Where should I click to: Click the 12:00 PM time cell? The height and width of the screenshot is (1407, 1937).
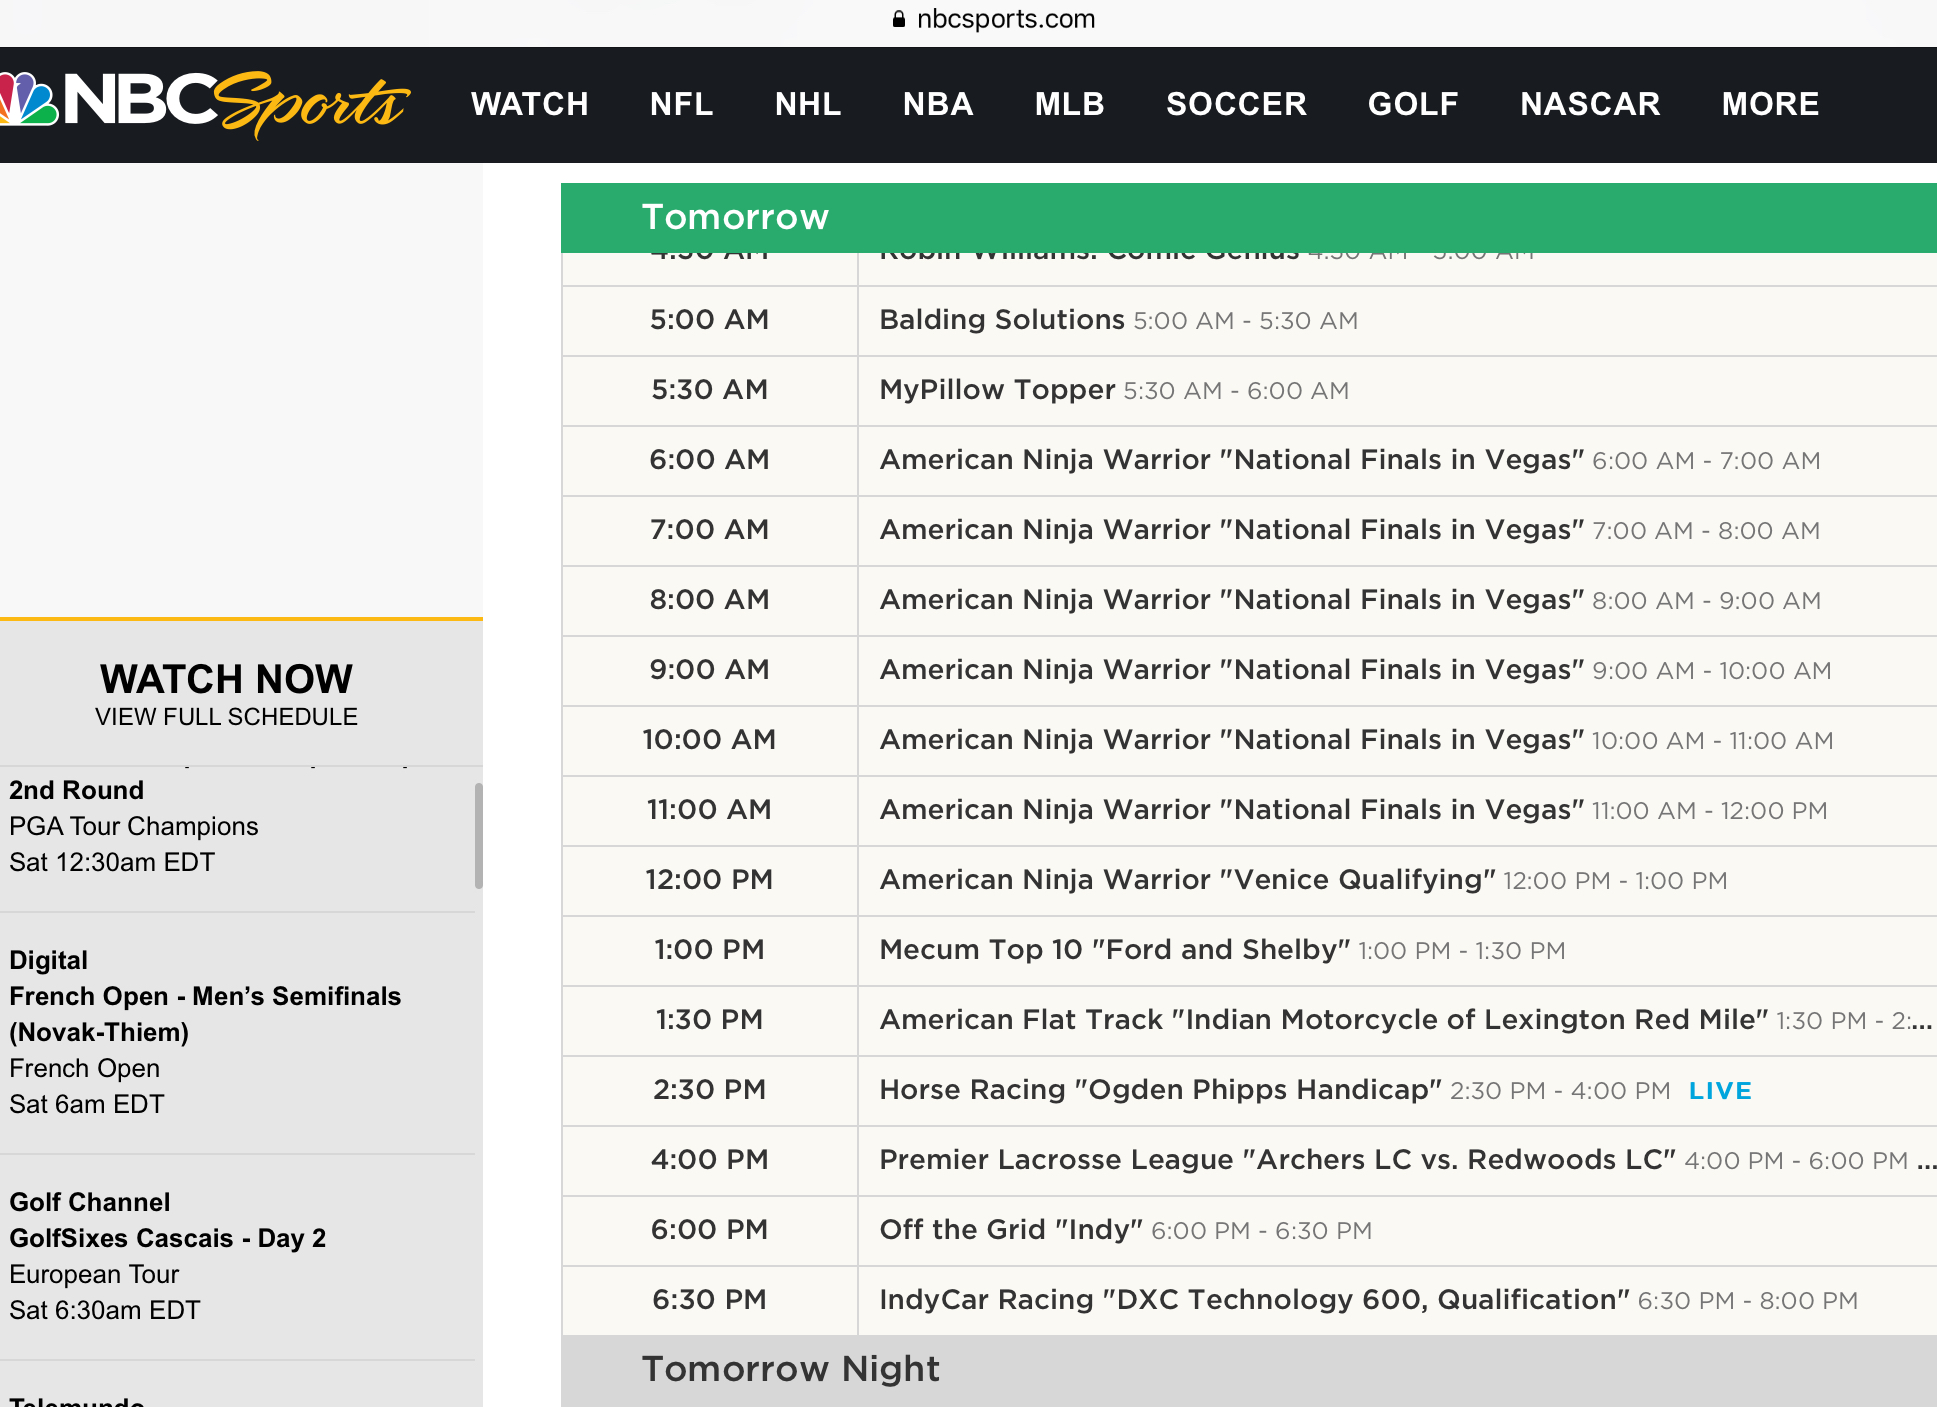point(709,881)
